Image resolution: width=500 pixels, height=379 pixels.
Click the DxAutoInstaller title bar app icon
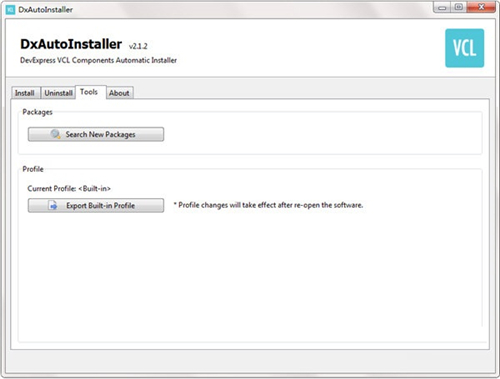[x=10, y=10]
